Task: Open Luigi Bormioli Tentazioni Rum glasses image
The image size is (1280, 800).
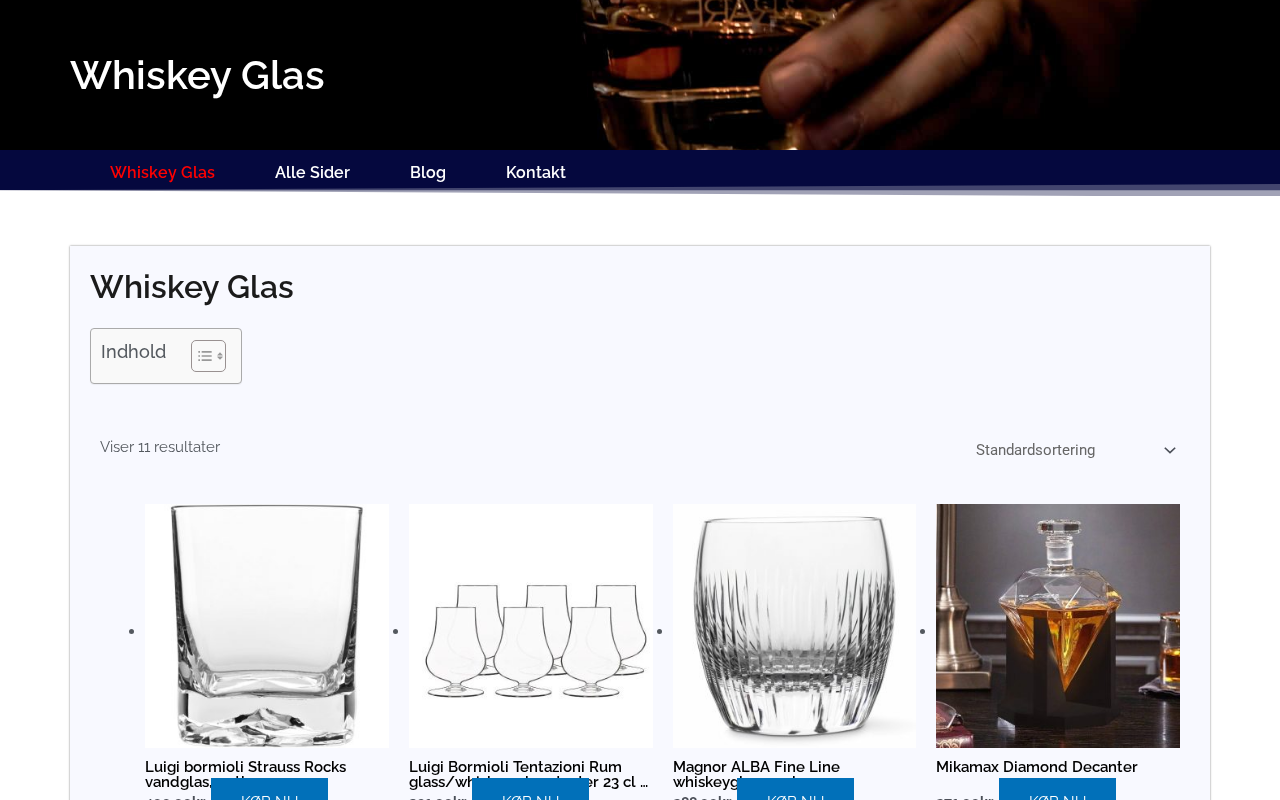Action: pyautogui.click(x=531, y=626)
